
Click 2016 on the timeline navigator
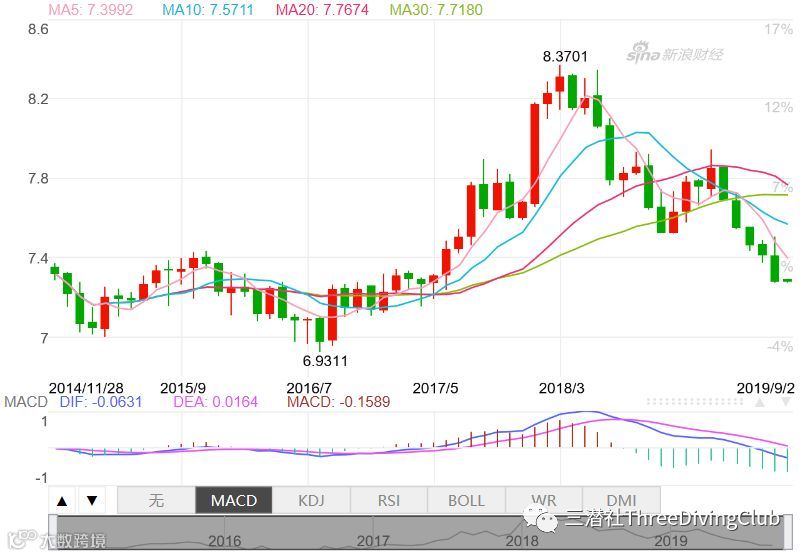225,541
